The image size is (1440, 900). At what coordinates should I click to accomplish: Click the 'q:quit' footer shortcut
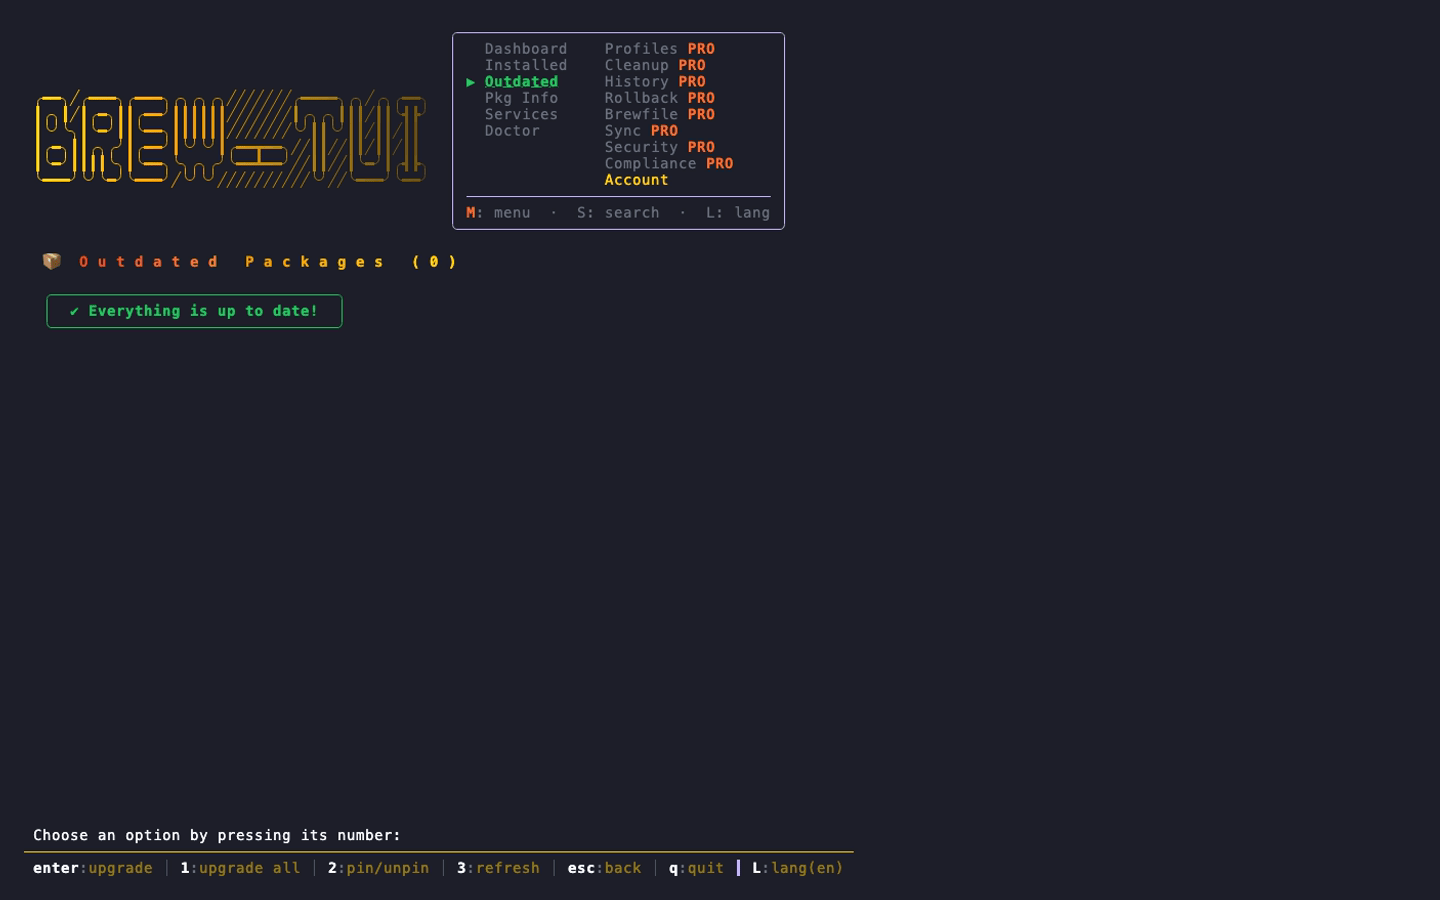[696, 868]
